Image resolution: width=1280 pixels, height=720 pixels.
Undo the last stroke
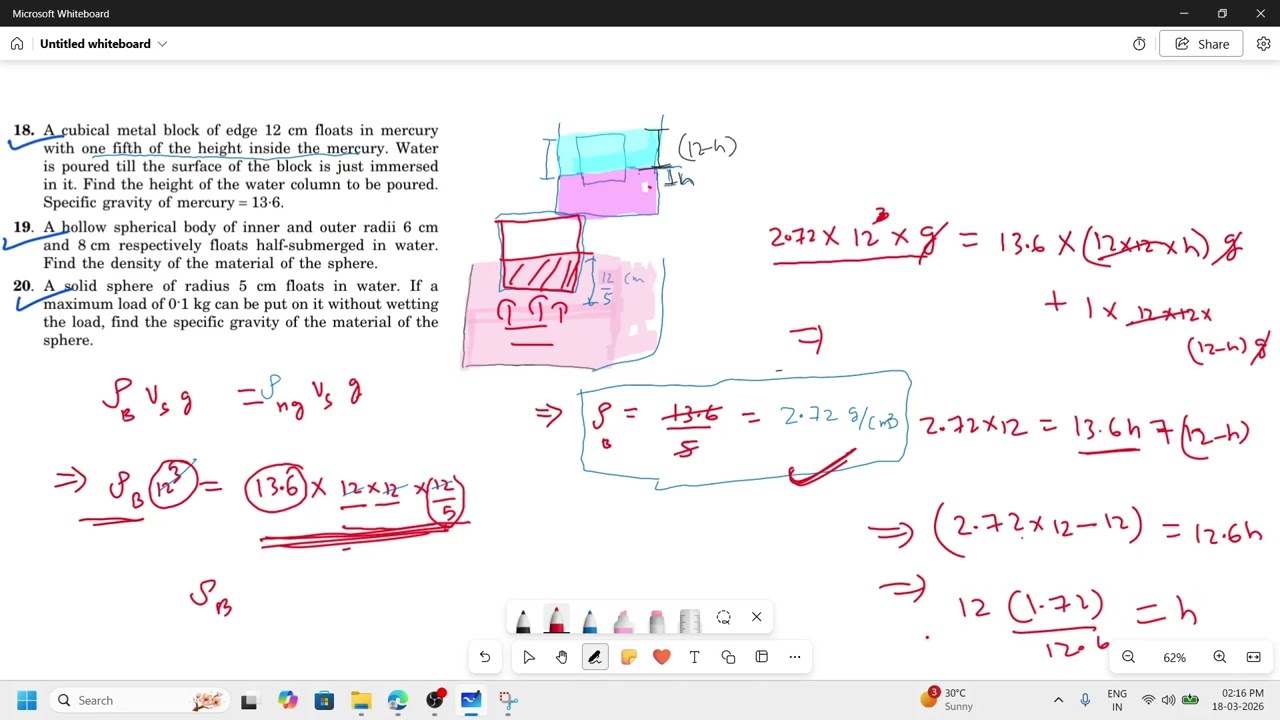(x=484, y=657)
